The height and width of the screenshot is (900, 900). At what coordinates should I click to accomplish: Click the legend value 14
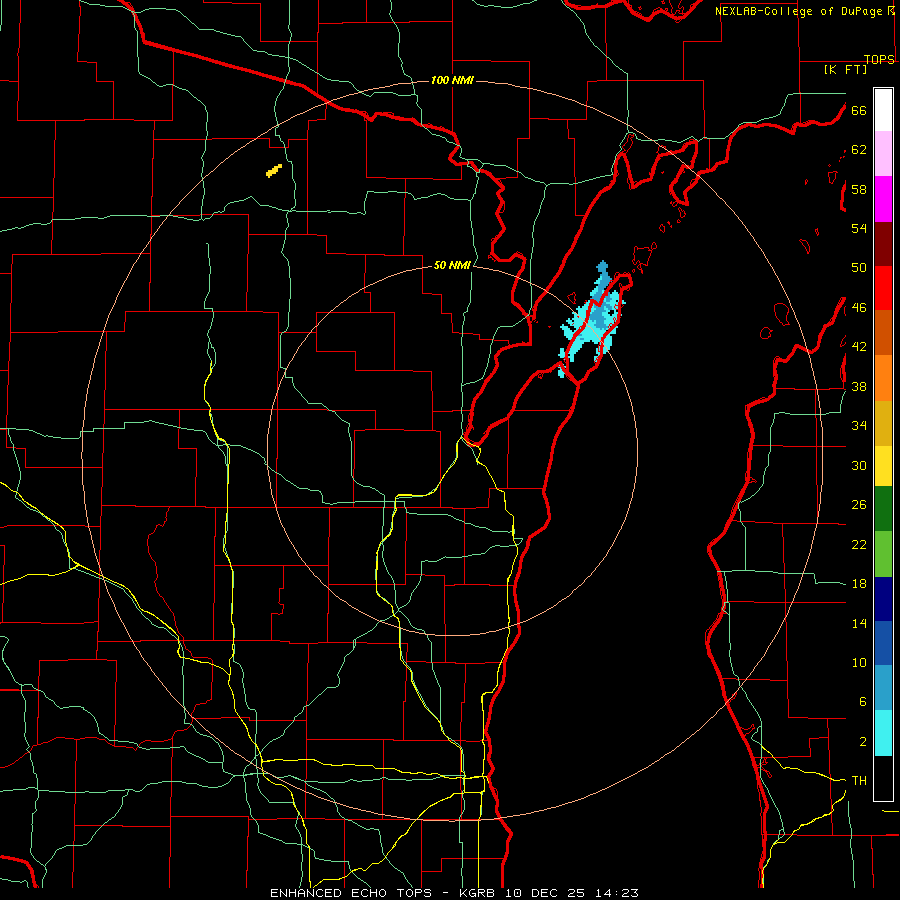[859, 623]
